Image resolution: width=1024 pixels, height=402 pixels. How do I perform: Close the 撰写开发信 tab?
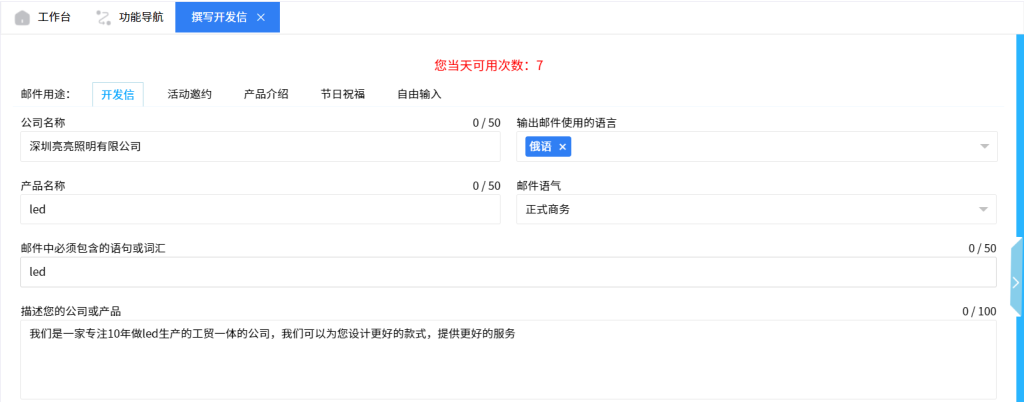click(x=261, y=18)
